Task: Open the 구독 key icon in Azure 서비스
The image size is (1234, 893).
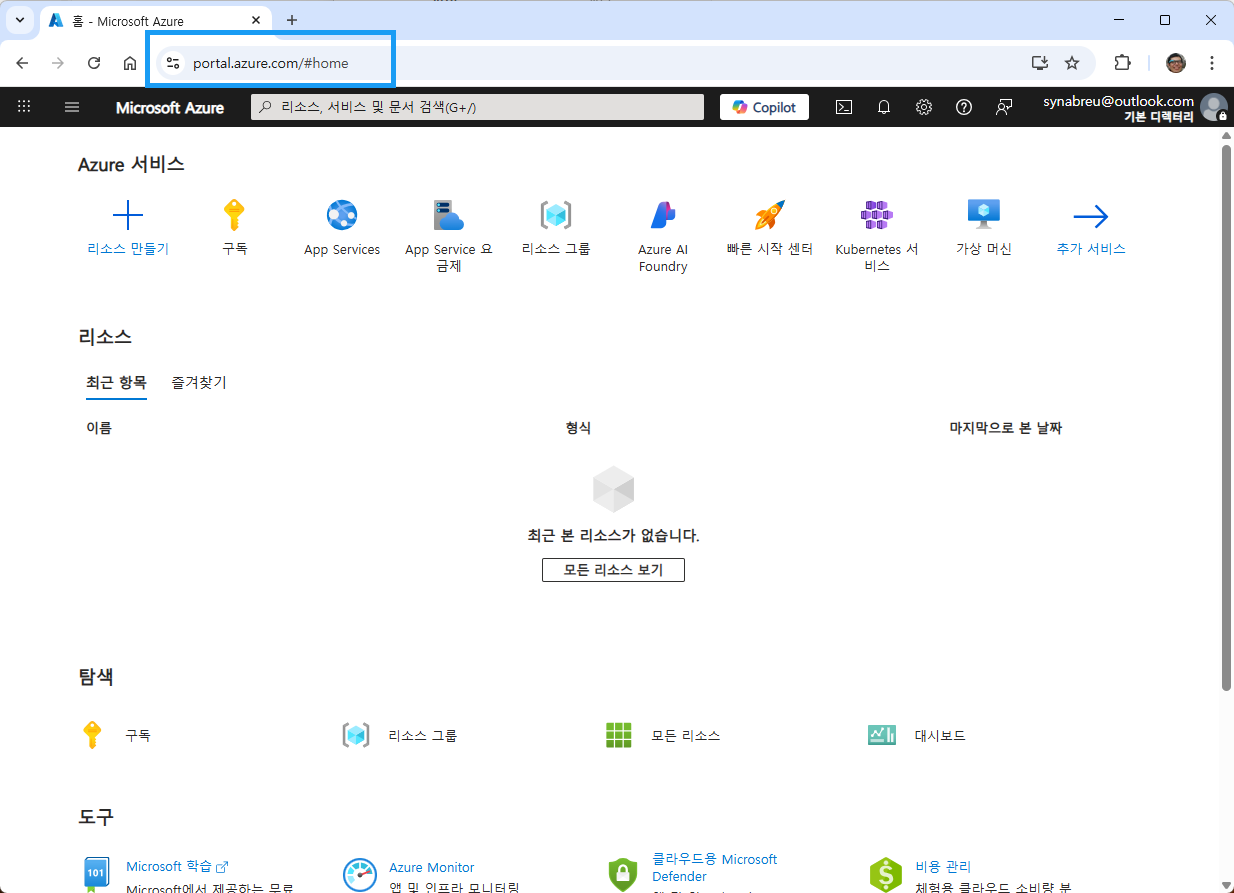Action: [234, 215]
